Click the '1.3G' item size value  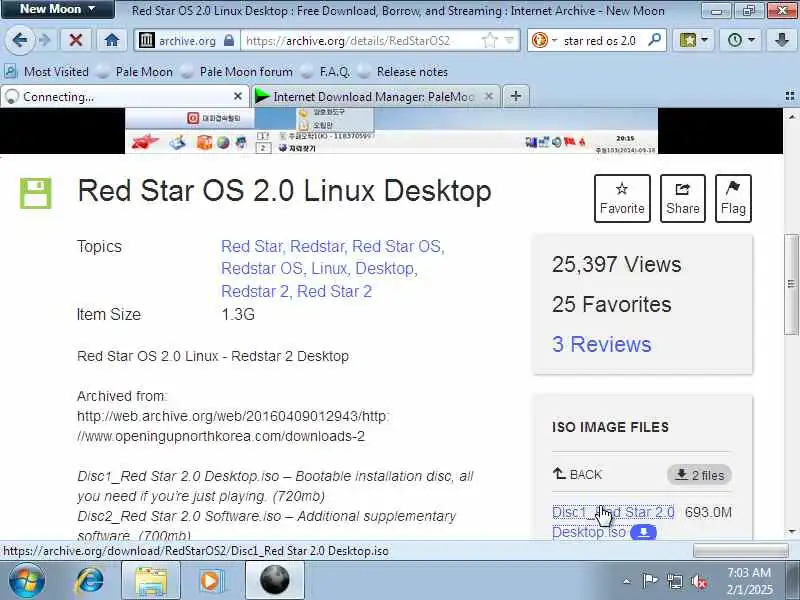[x=238, y=314]
